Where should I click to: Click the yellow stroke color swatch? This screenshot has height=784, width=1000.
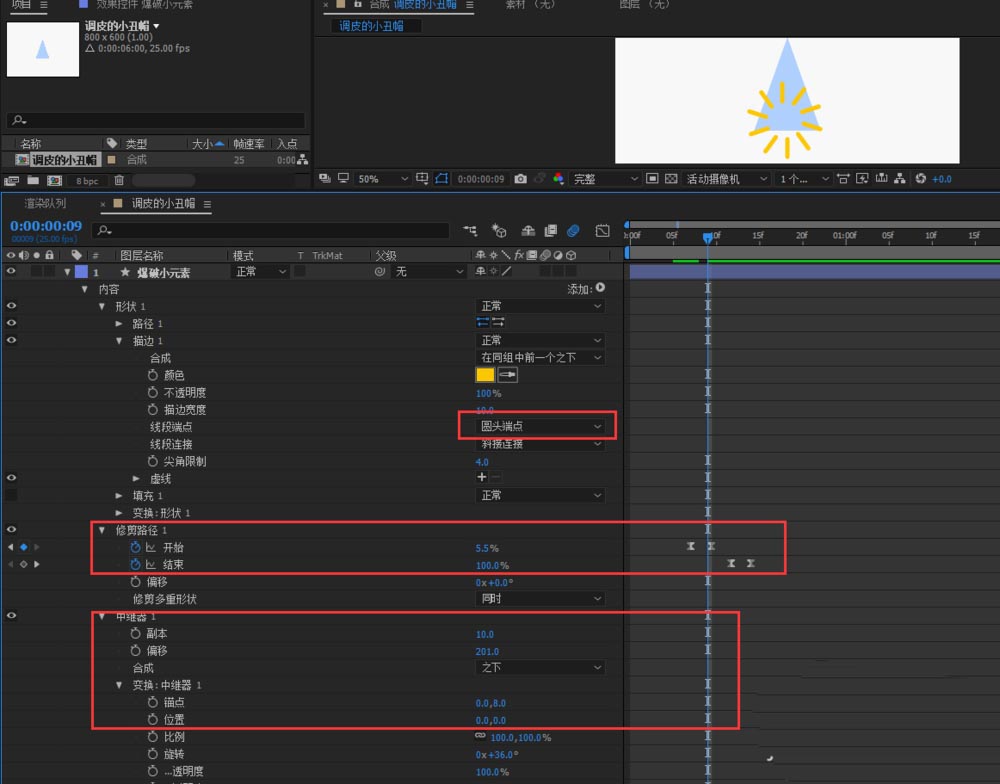(485, 374)
